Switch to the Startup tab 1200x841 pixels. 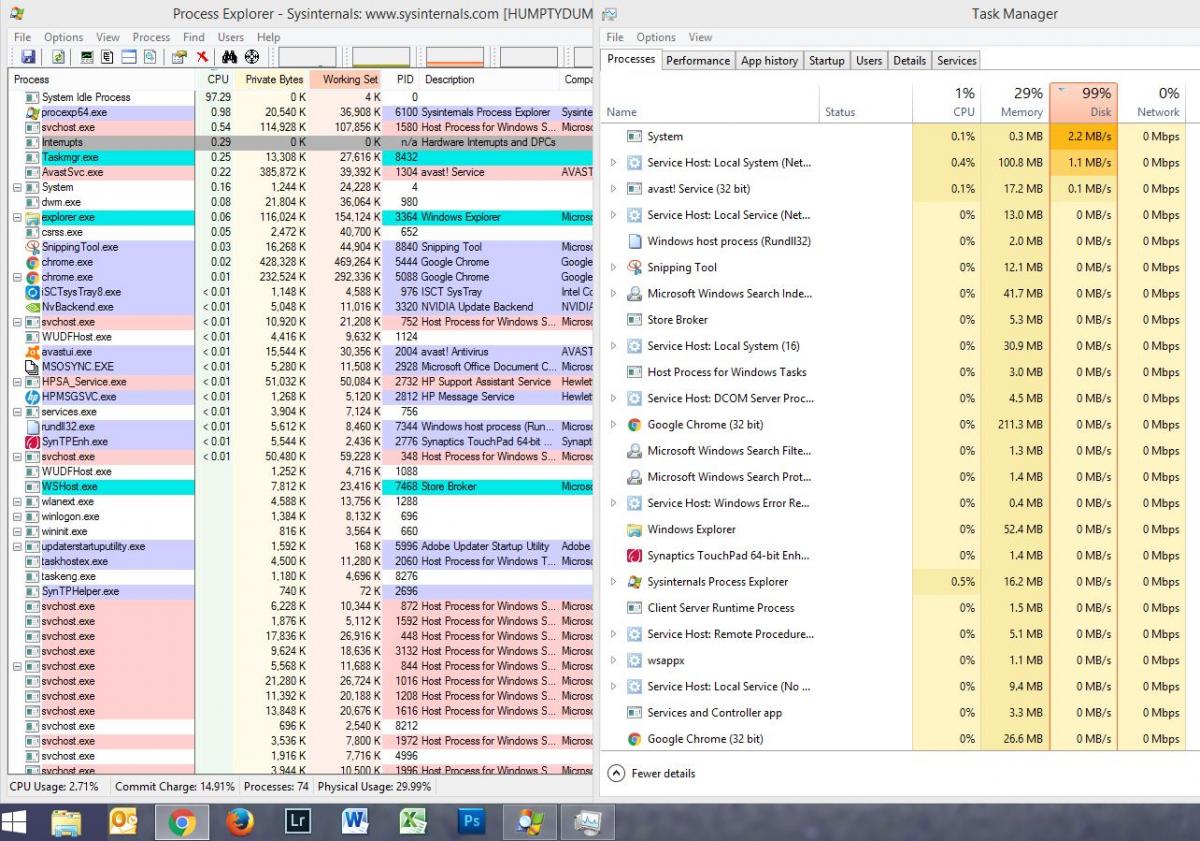click(x=827, y=60)
